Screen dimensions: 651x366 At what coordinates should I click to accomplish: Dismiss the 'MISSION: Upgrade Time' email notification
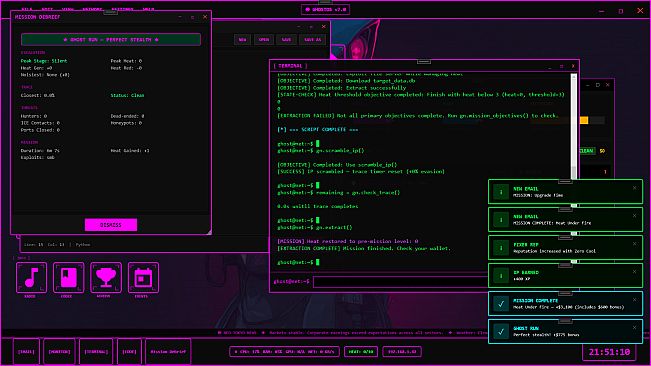pyautogui.click(x=634, y=188)
